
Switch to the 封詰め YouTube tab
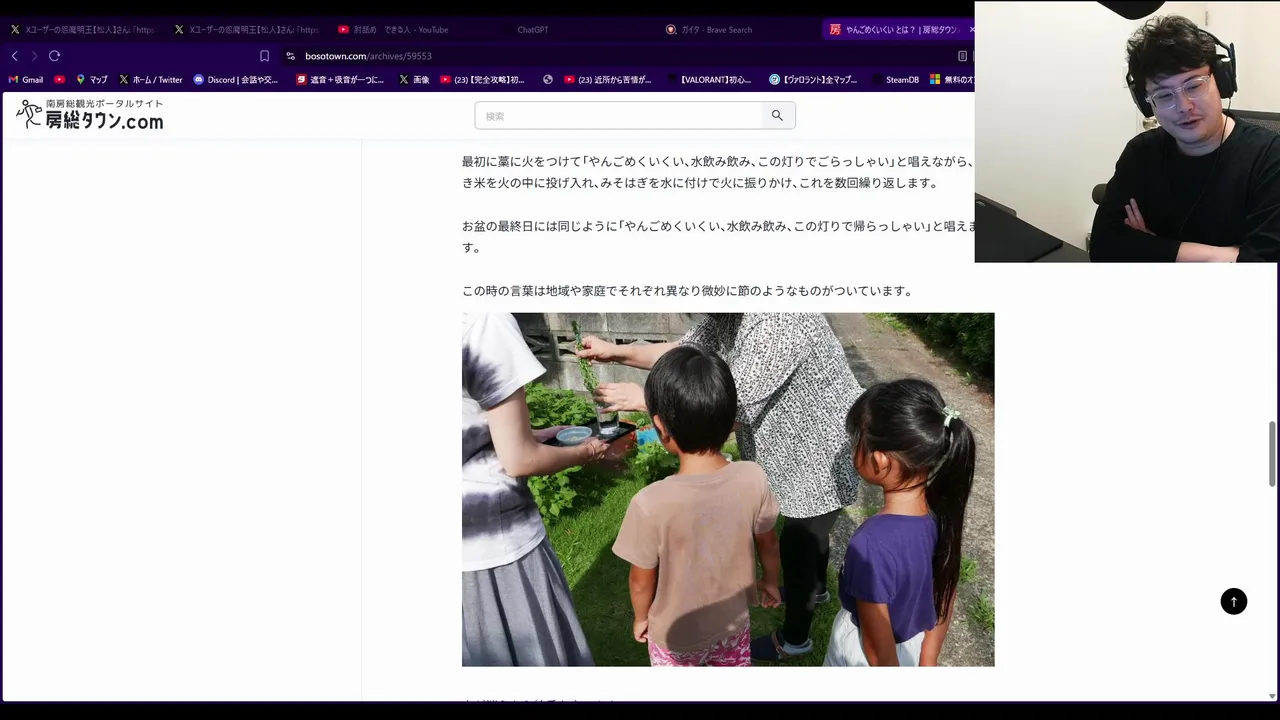pyautogui.click(x=400, y=30)
